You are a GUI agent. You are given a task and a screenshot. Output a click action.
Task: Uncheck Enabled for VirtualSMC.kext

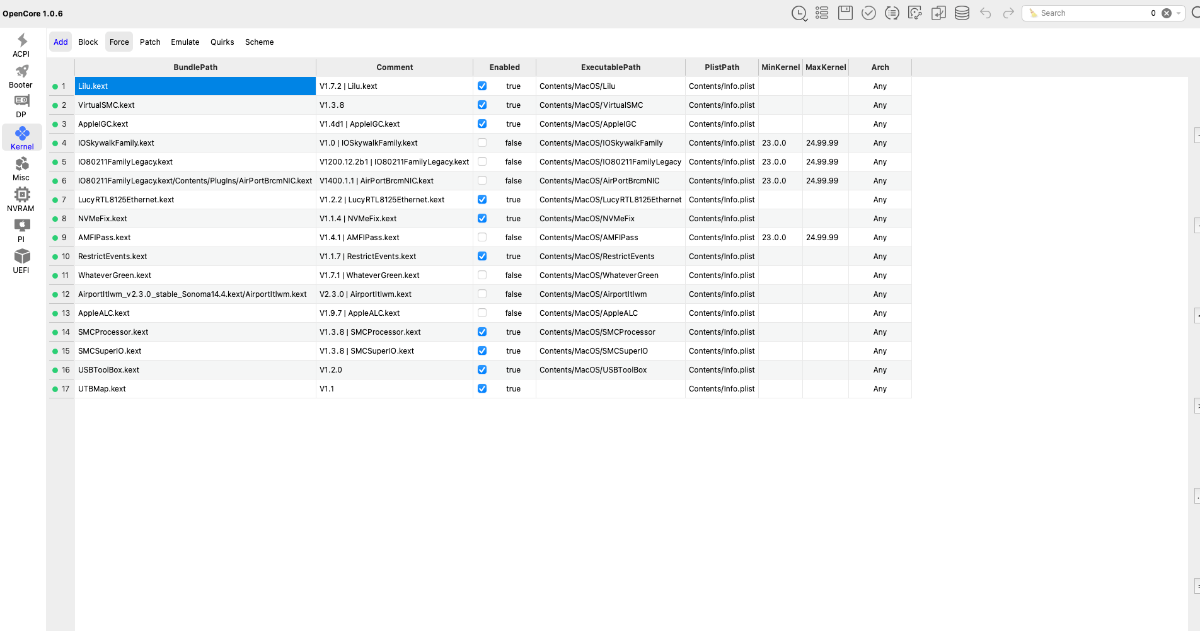482,105
